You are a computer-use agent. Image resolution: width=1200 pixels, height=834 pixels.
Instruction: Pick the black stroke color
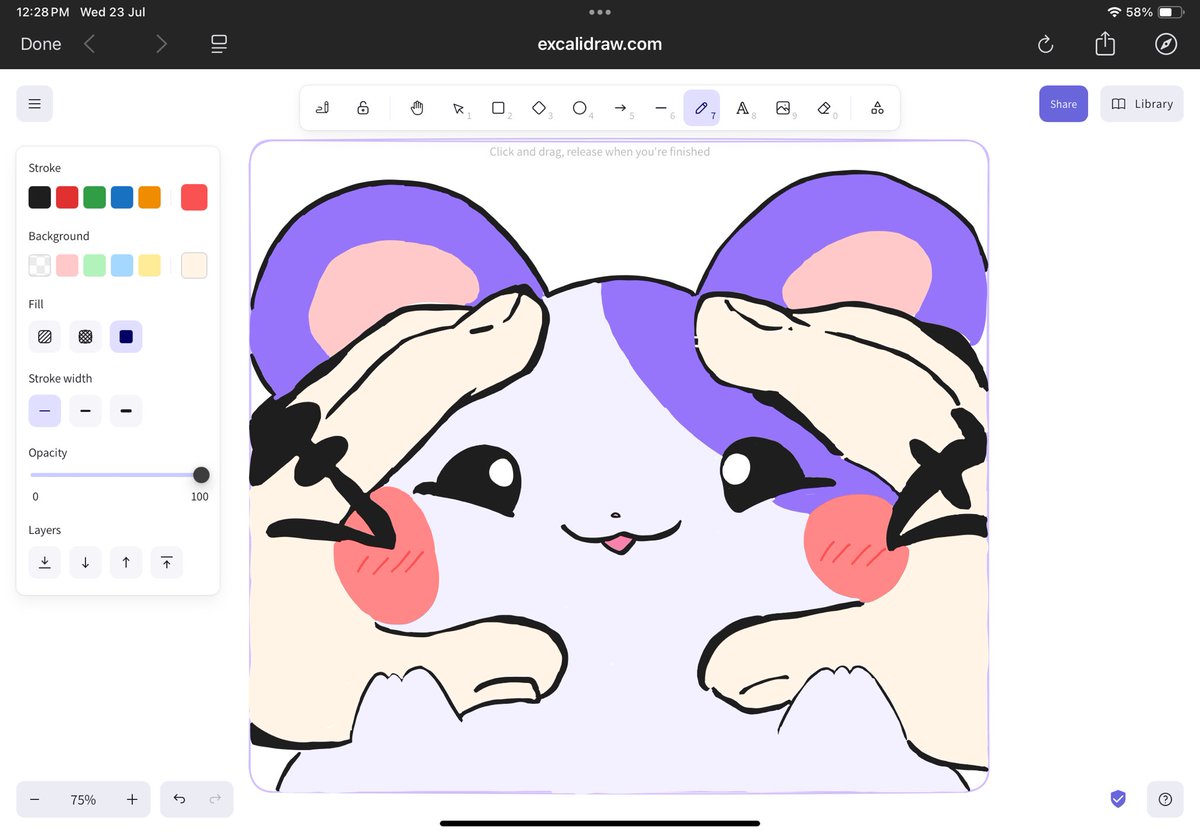(x=40, y=197)
